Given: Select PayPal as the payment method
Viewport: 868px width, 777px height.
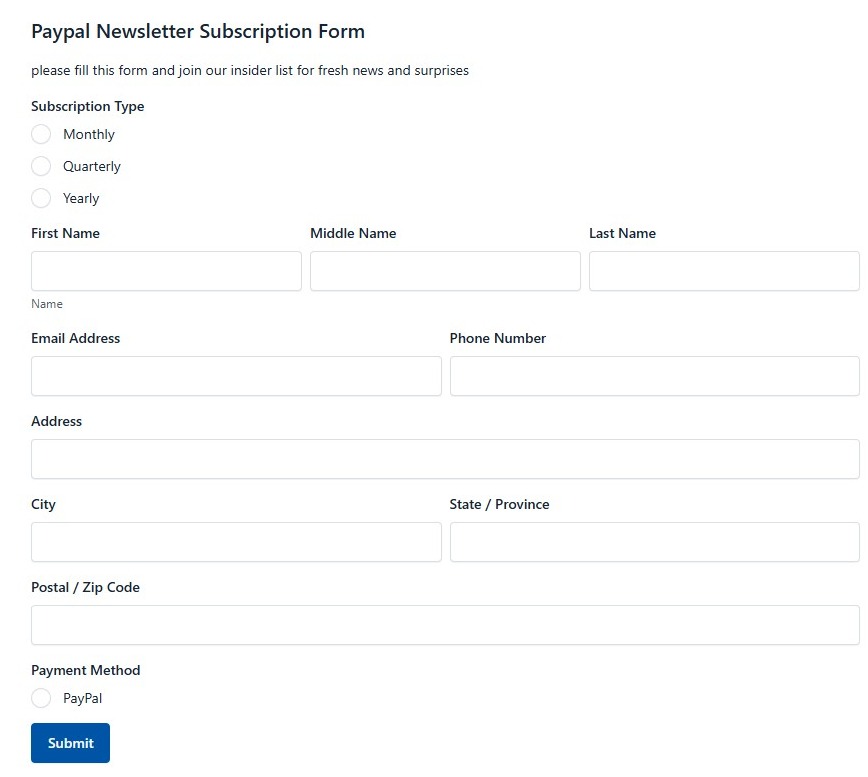Looking at the screenshot, I should [41, 698].
